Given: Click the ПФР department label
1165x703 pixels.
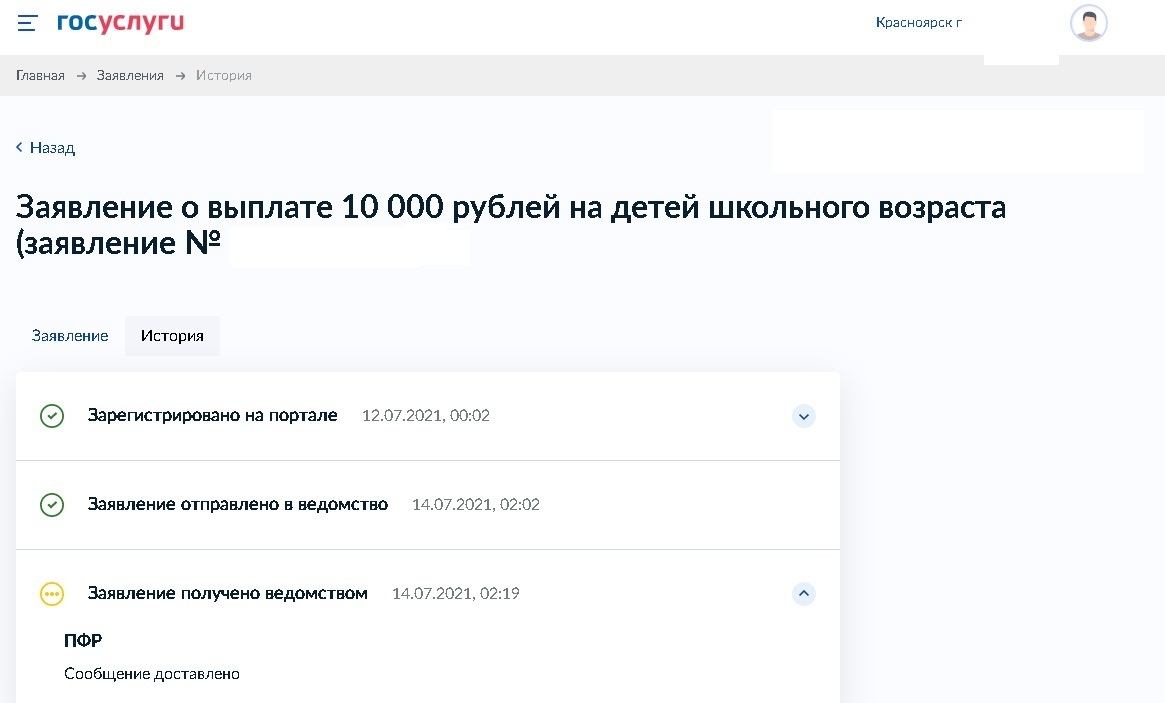Looking at the screenshot, I should [x=83, y=641].
